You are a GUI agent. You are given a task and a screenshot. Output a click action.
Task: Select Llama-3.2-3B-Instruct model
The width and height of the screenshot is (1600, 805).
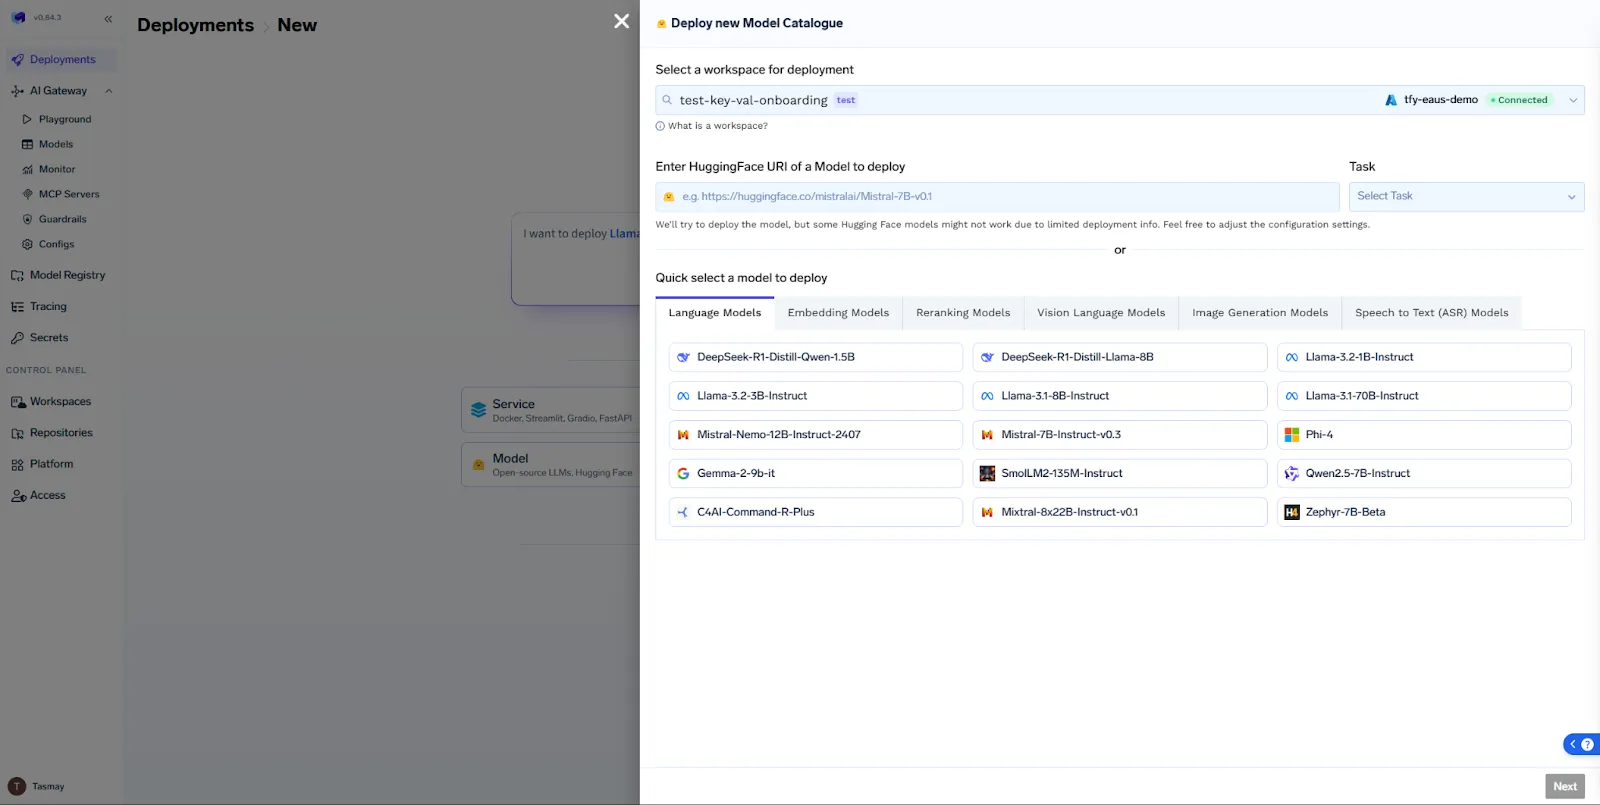coord(815,396)
